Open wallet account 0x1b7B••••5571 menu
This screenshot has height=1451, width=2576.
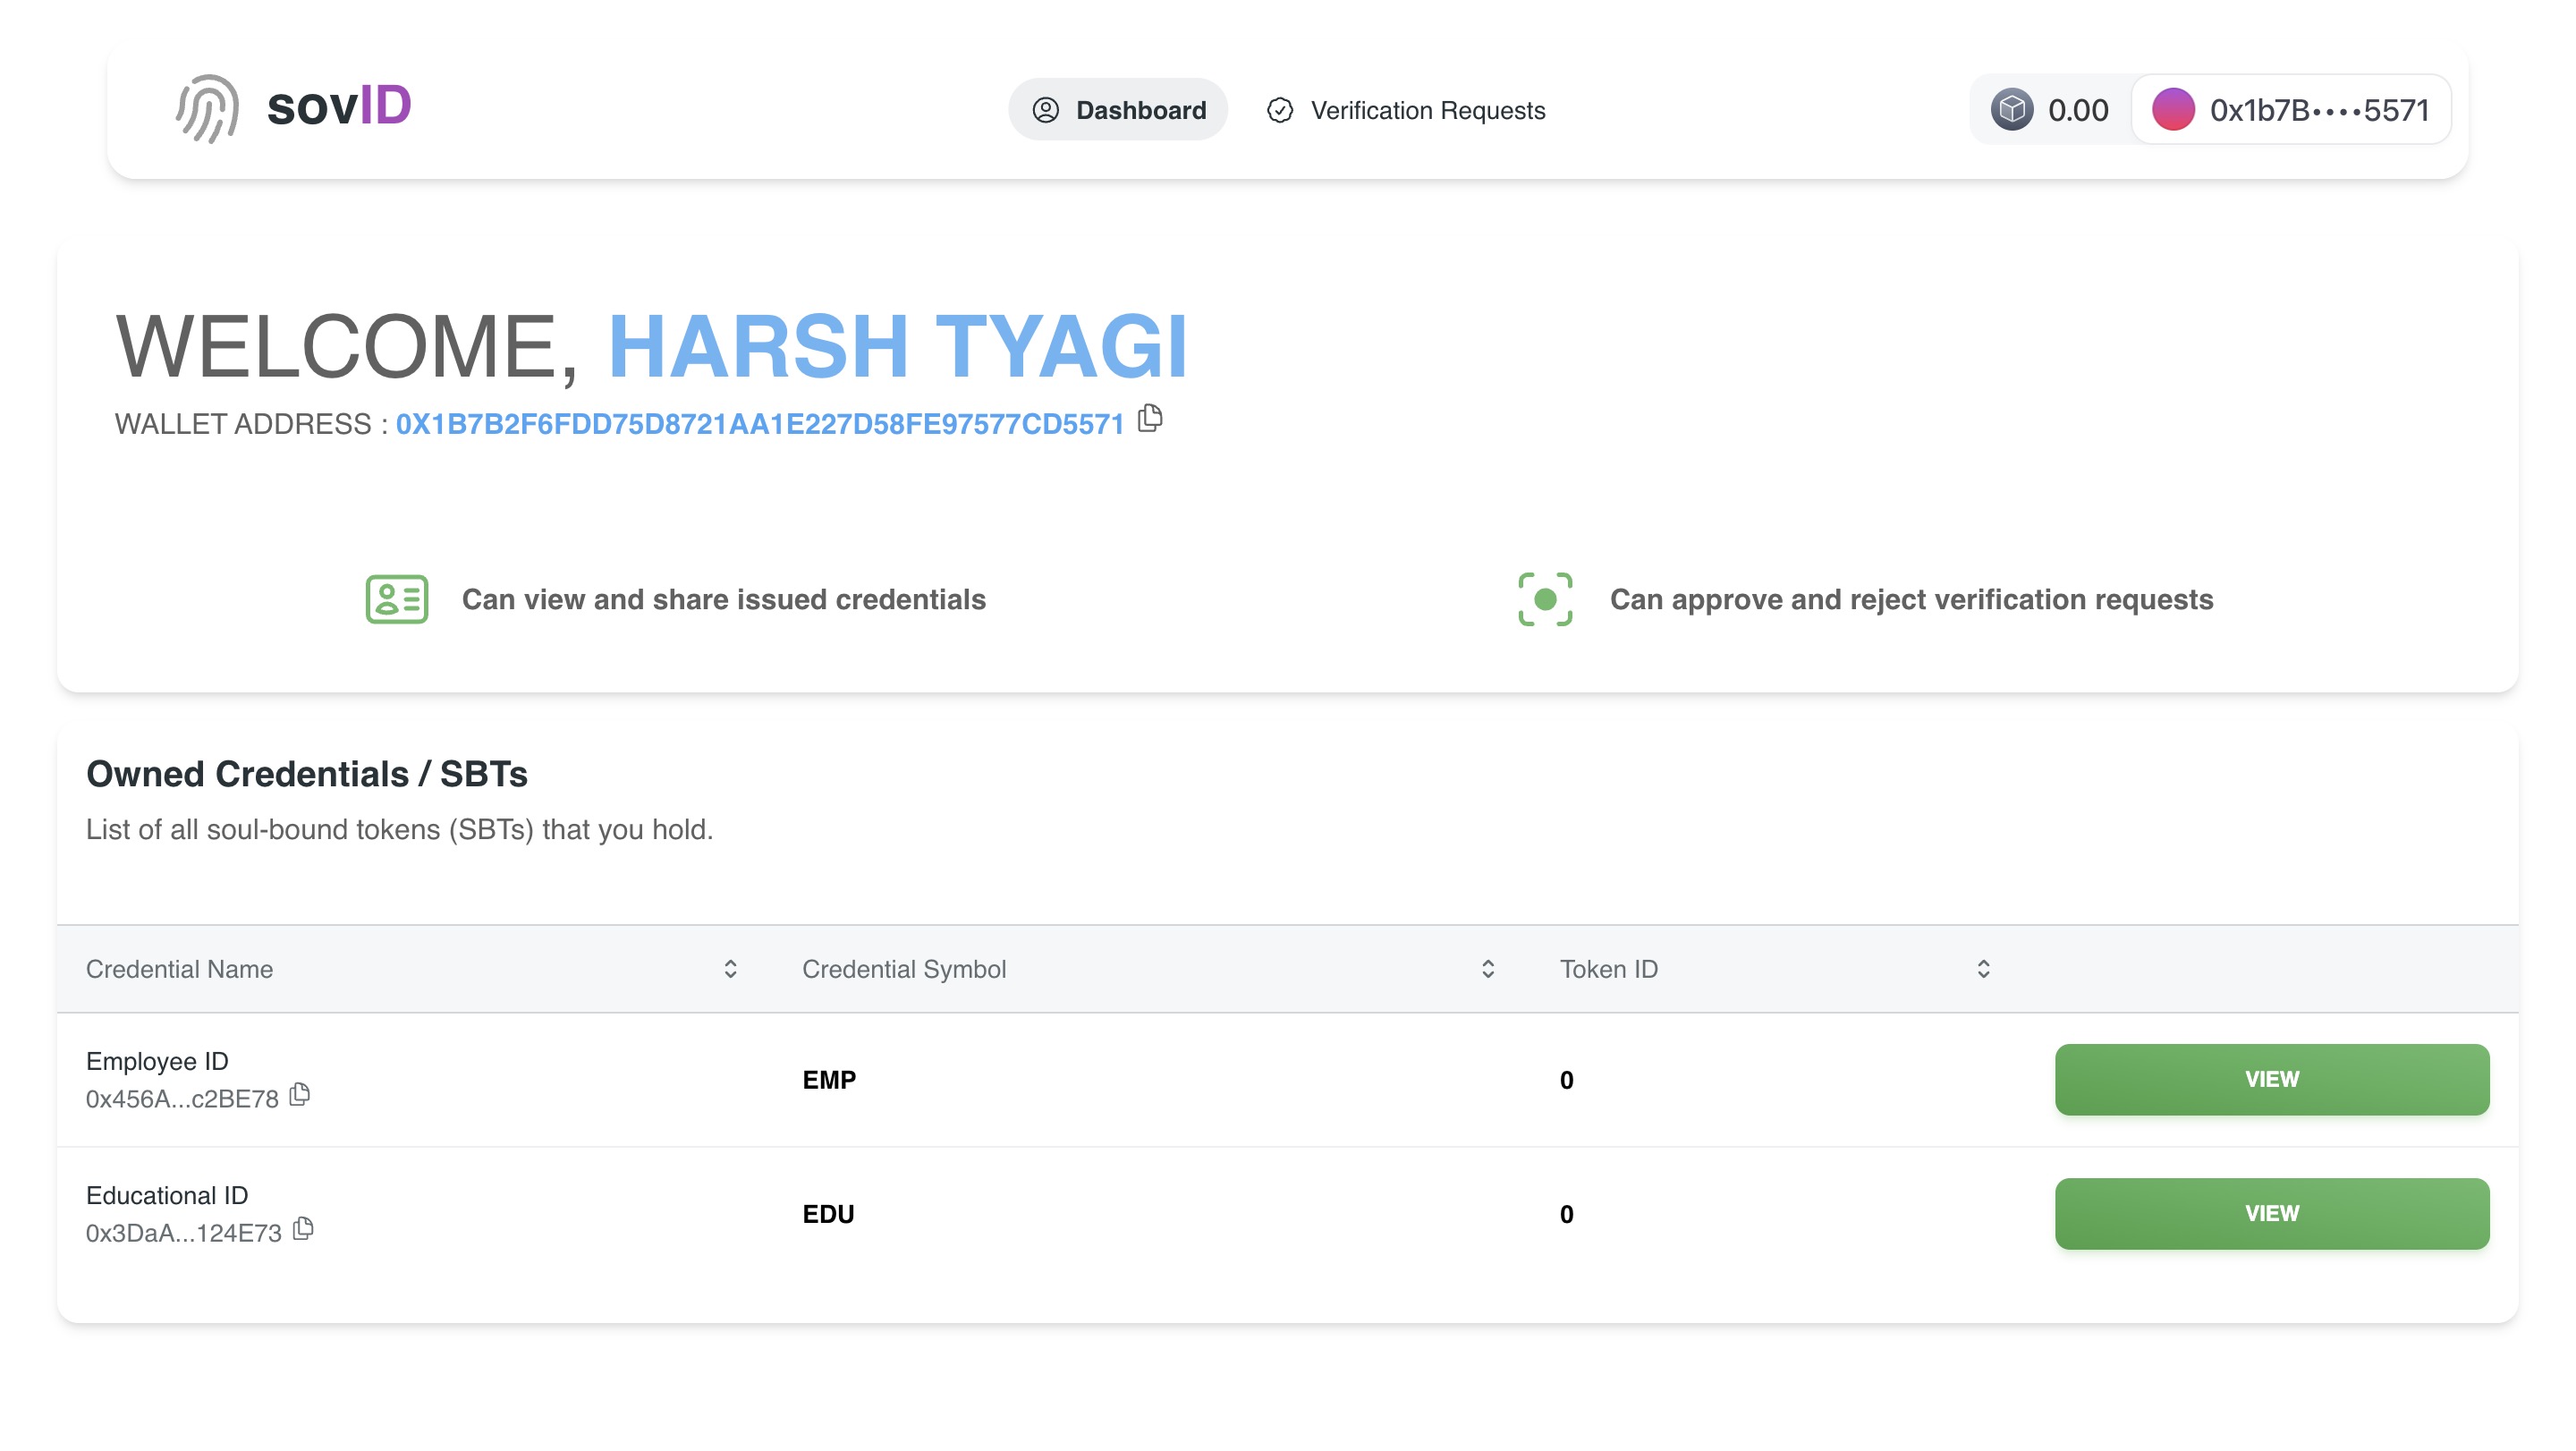pos(2291,110)
